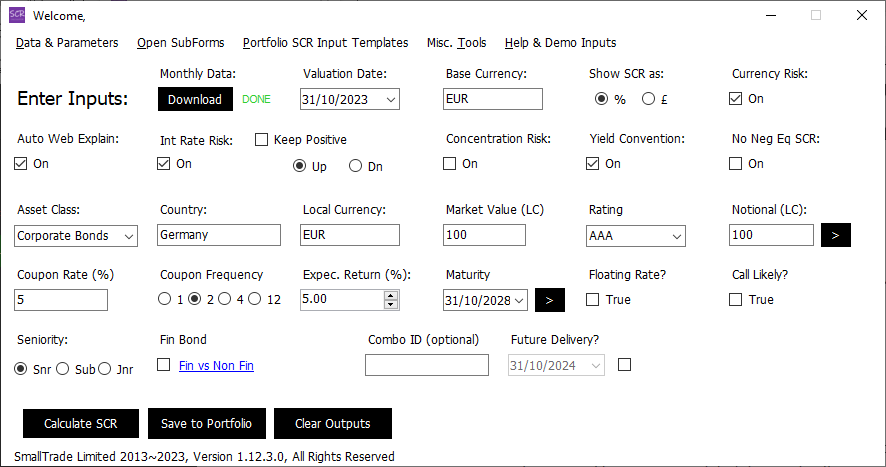
Task: Select the £ SCR display option
Action: pyautogui.click(x=648, y=99)
